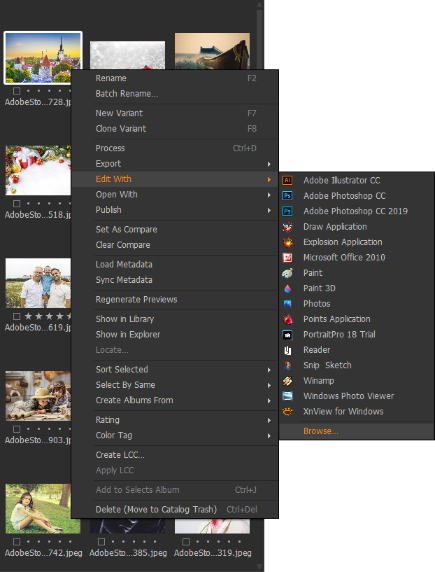Click the Snip & Sketch icon
The image size is (435, 572).
(x=288, y=365)
